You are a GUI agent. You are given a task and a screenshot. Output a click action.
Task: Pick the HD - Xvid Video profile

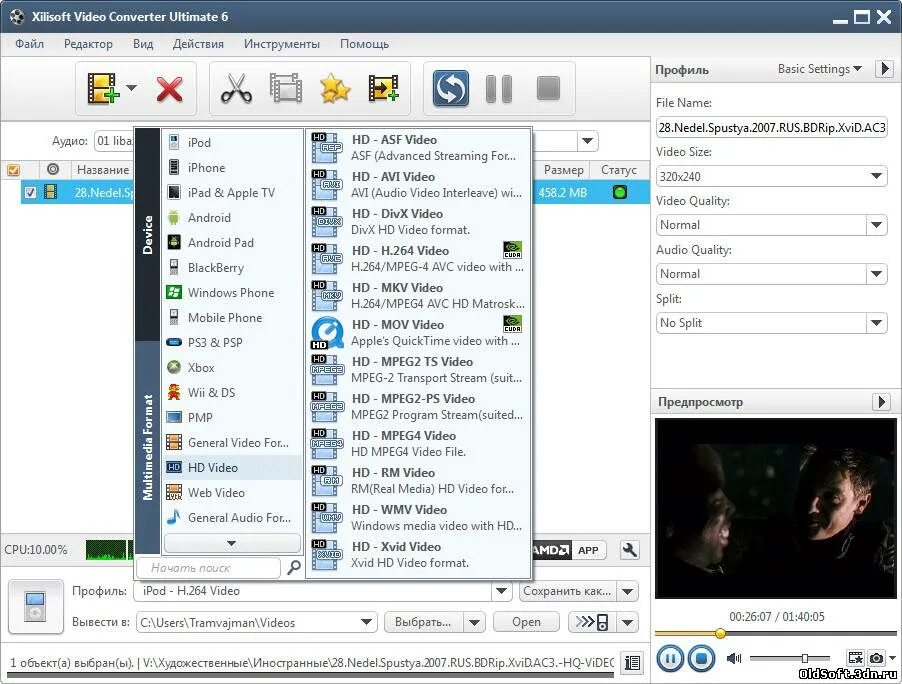tap(418, 554)
